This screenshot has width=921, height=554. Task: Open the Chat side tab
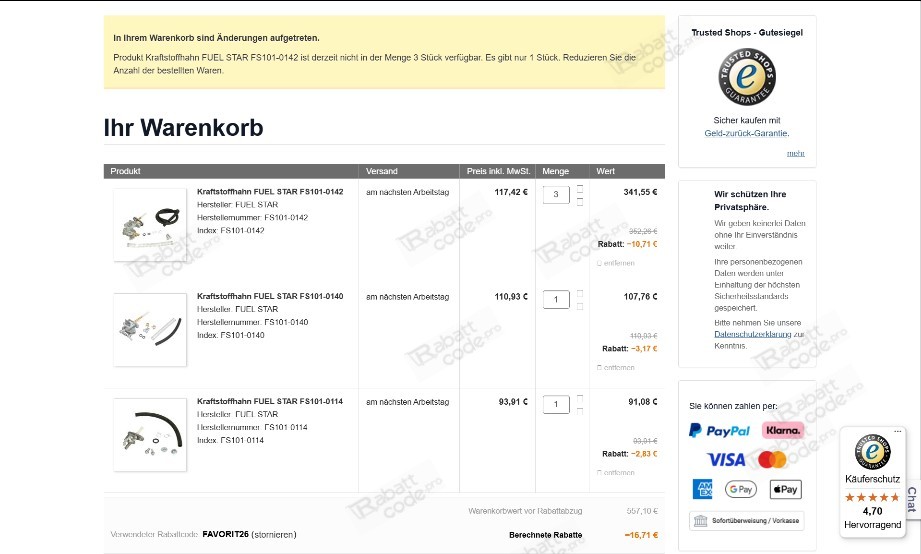pyautogui.click(x=912, y=499)
